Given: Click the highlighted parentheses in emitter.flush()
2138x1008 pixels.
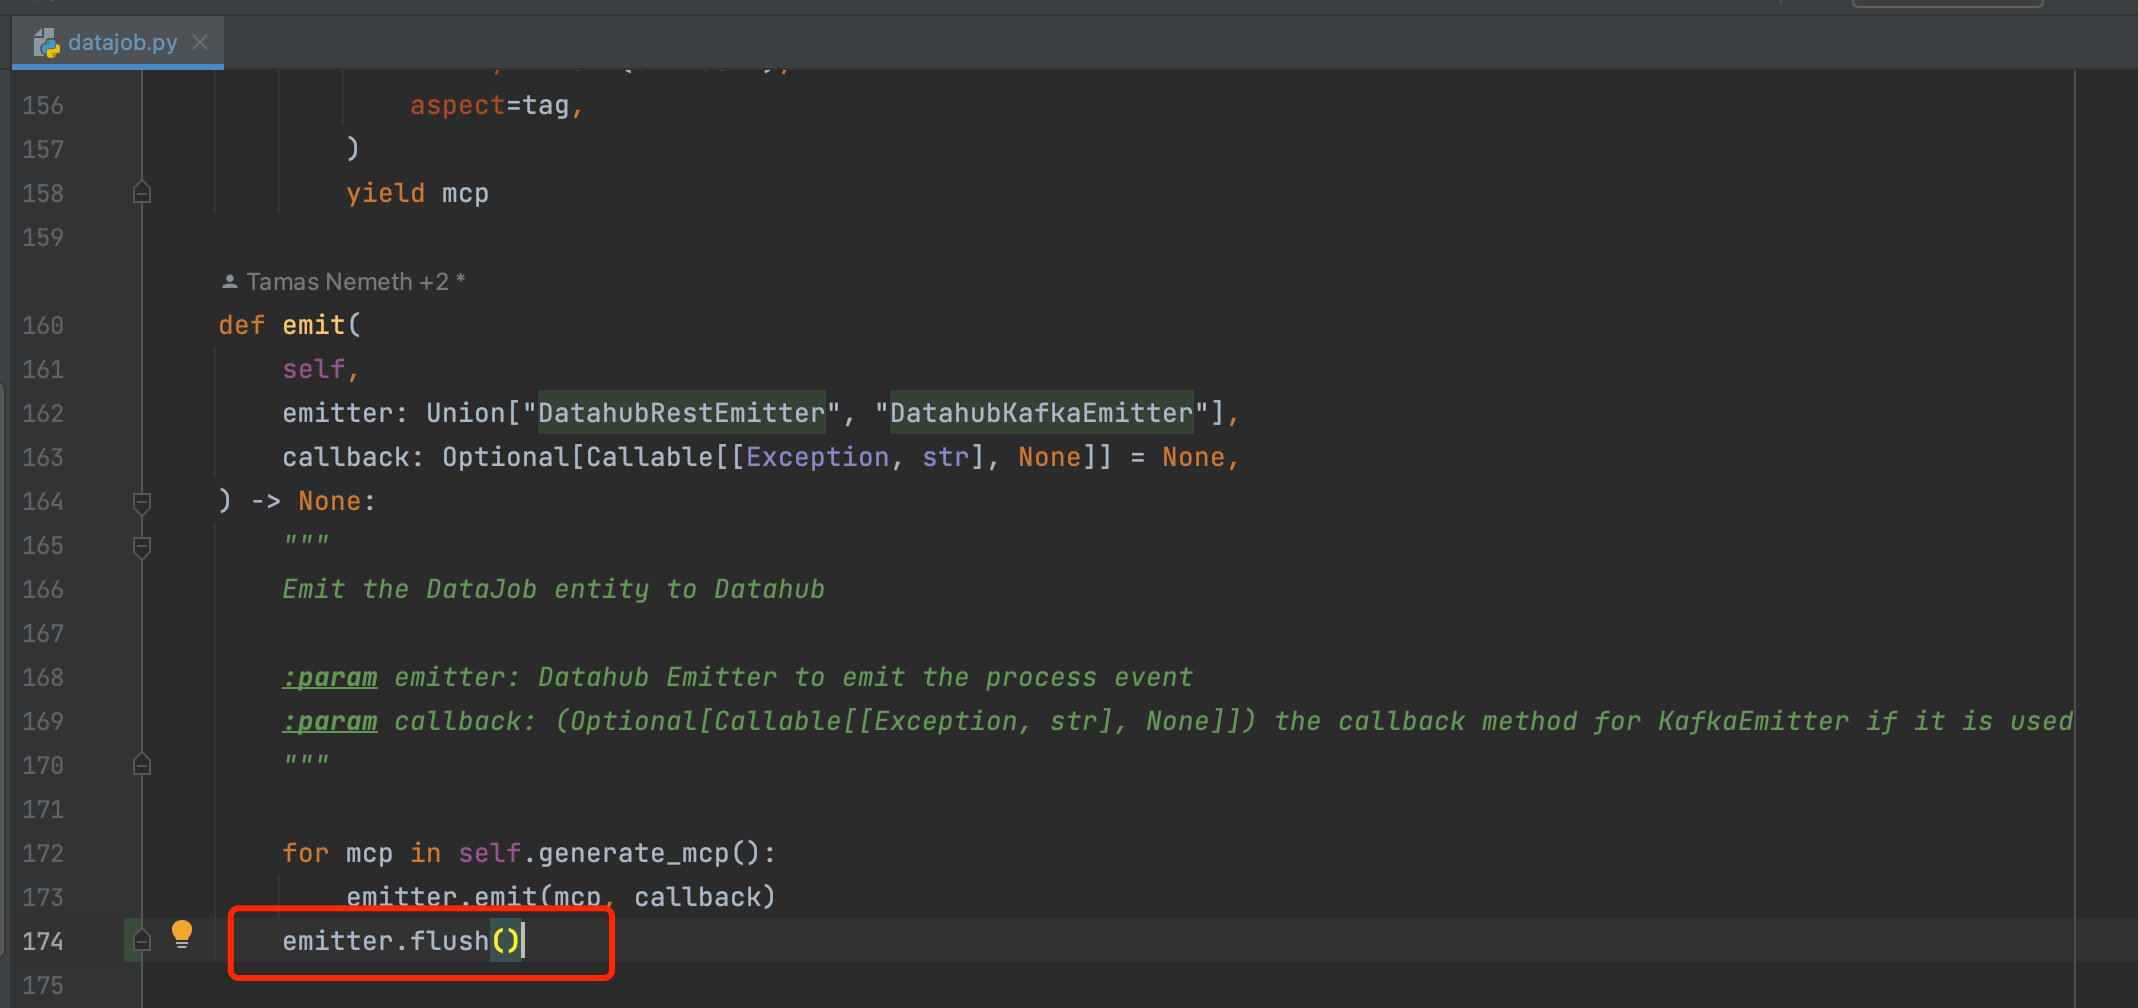Looking at the screenshot, I should point(507,940).
